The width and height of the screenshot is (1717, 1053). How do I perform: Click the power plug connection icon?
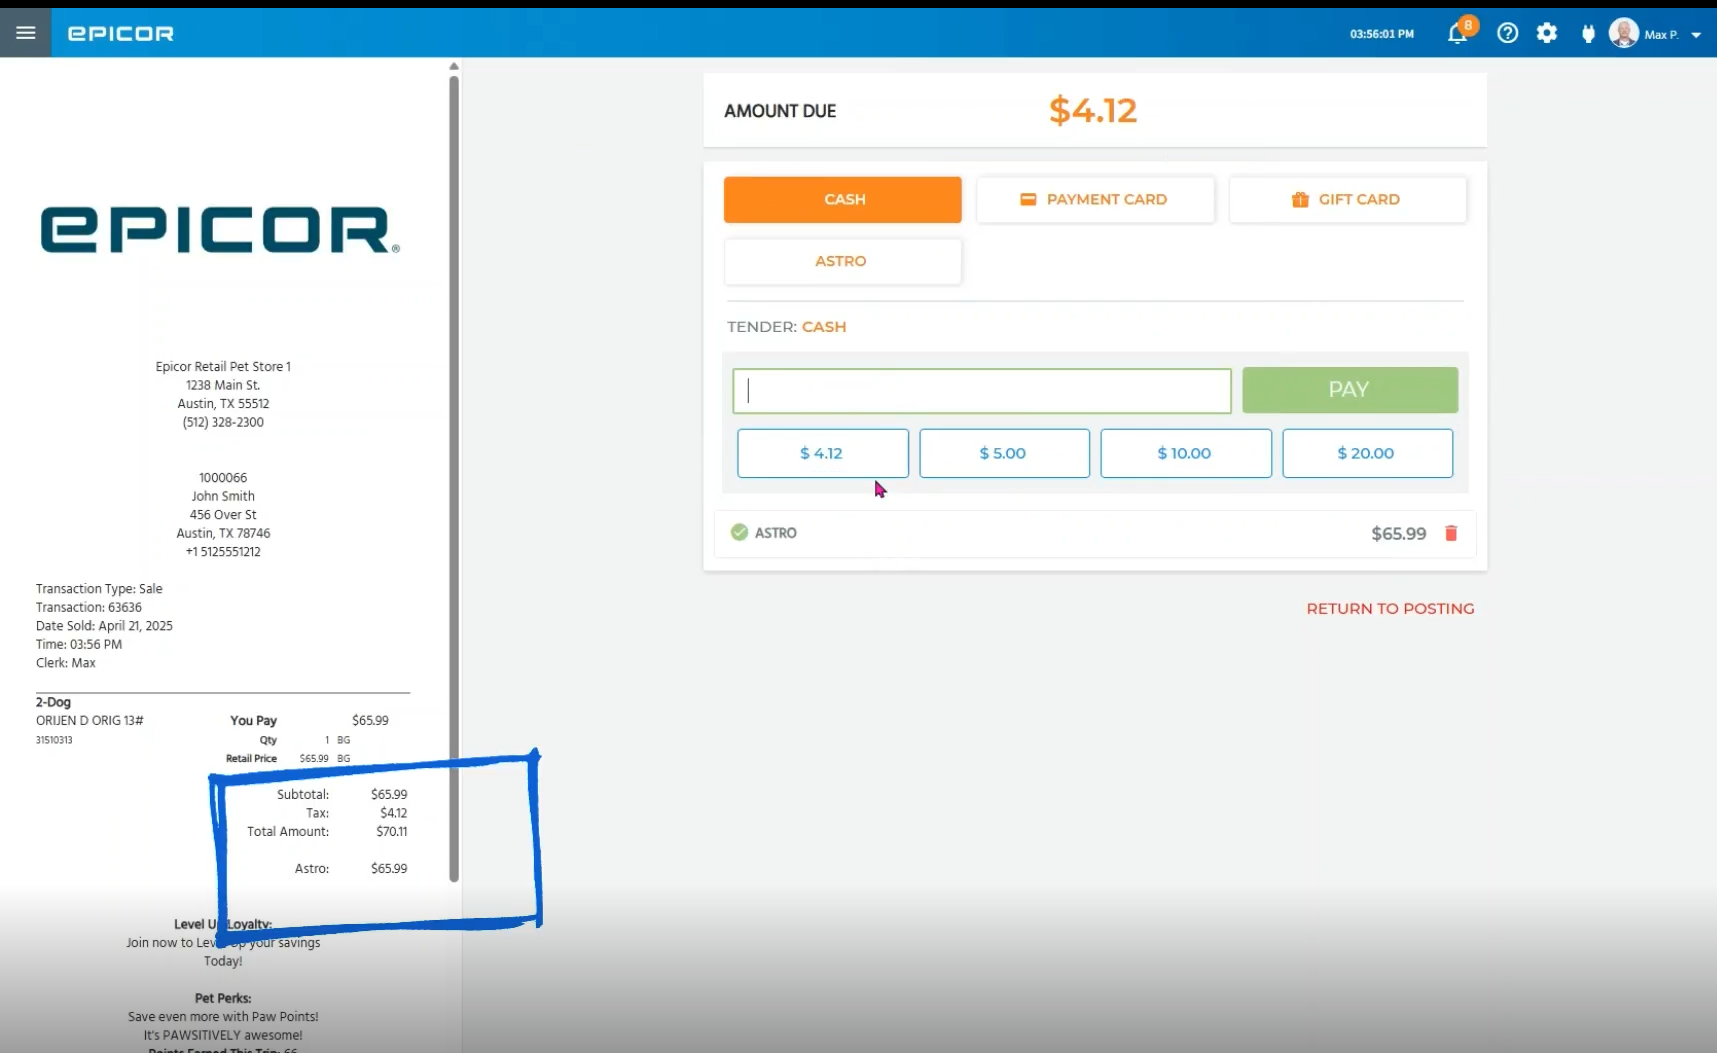click(x=1587, y=34)
